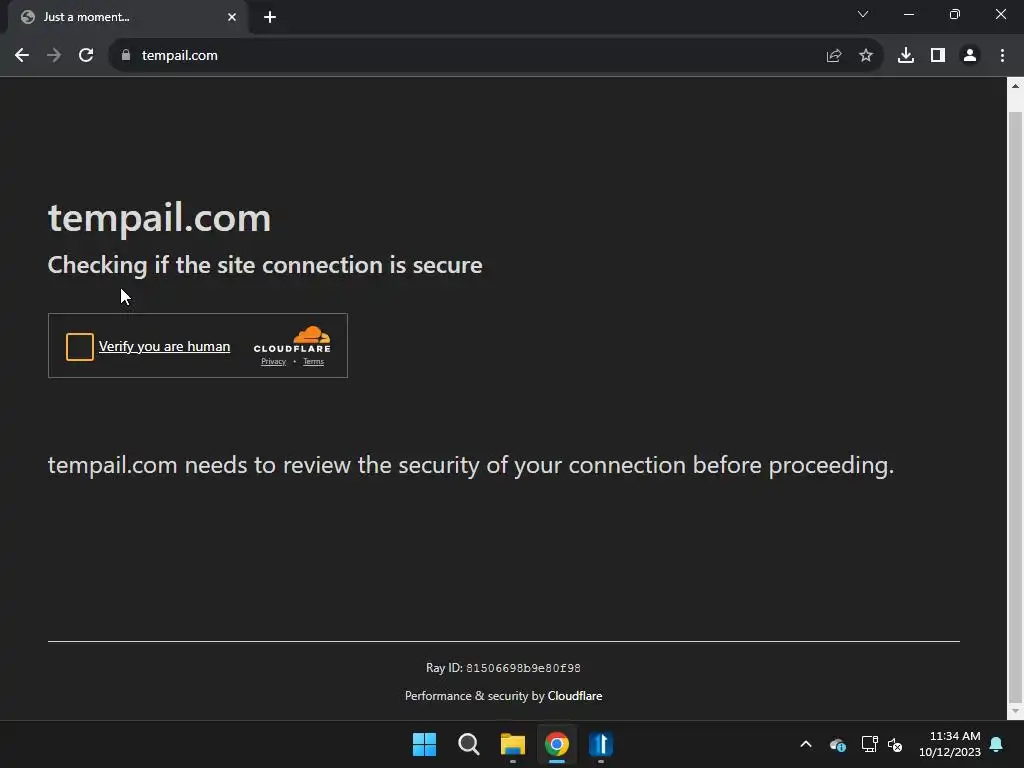Show hidden system tray icons
The width and height of the screenshot is (1024, 768).
click(806, 744)
